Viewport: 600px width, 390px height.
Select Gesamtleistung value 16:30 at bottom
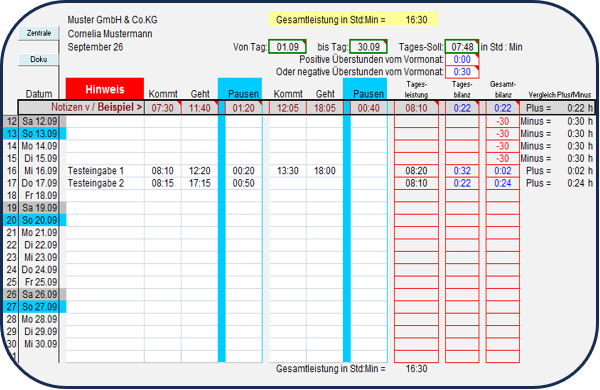416,369
